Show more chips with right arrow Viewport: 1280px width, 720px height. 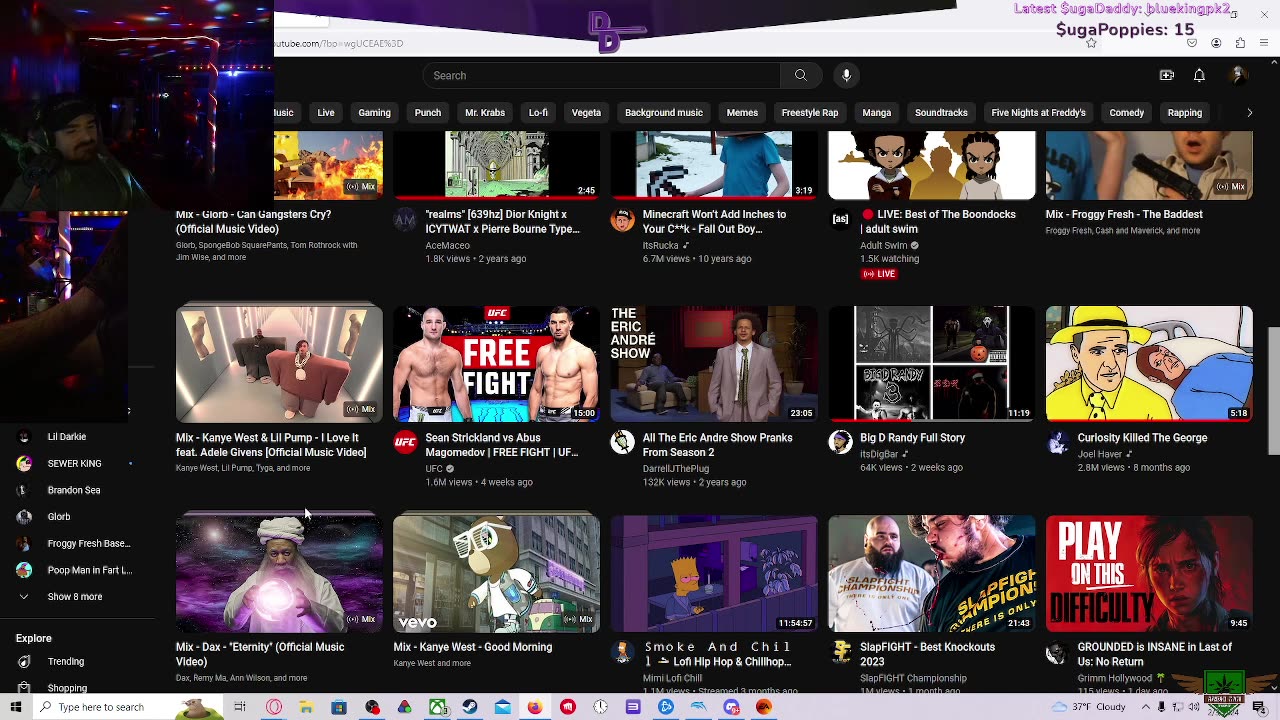tap(1249, 112)
